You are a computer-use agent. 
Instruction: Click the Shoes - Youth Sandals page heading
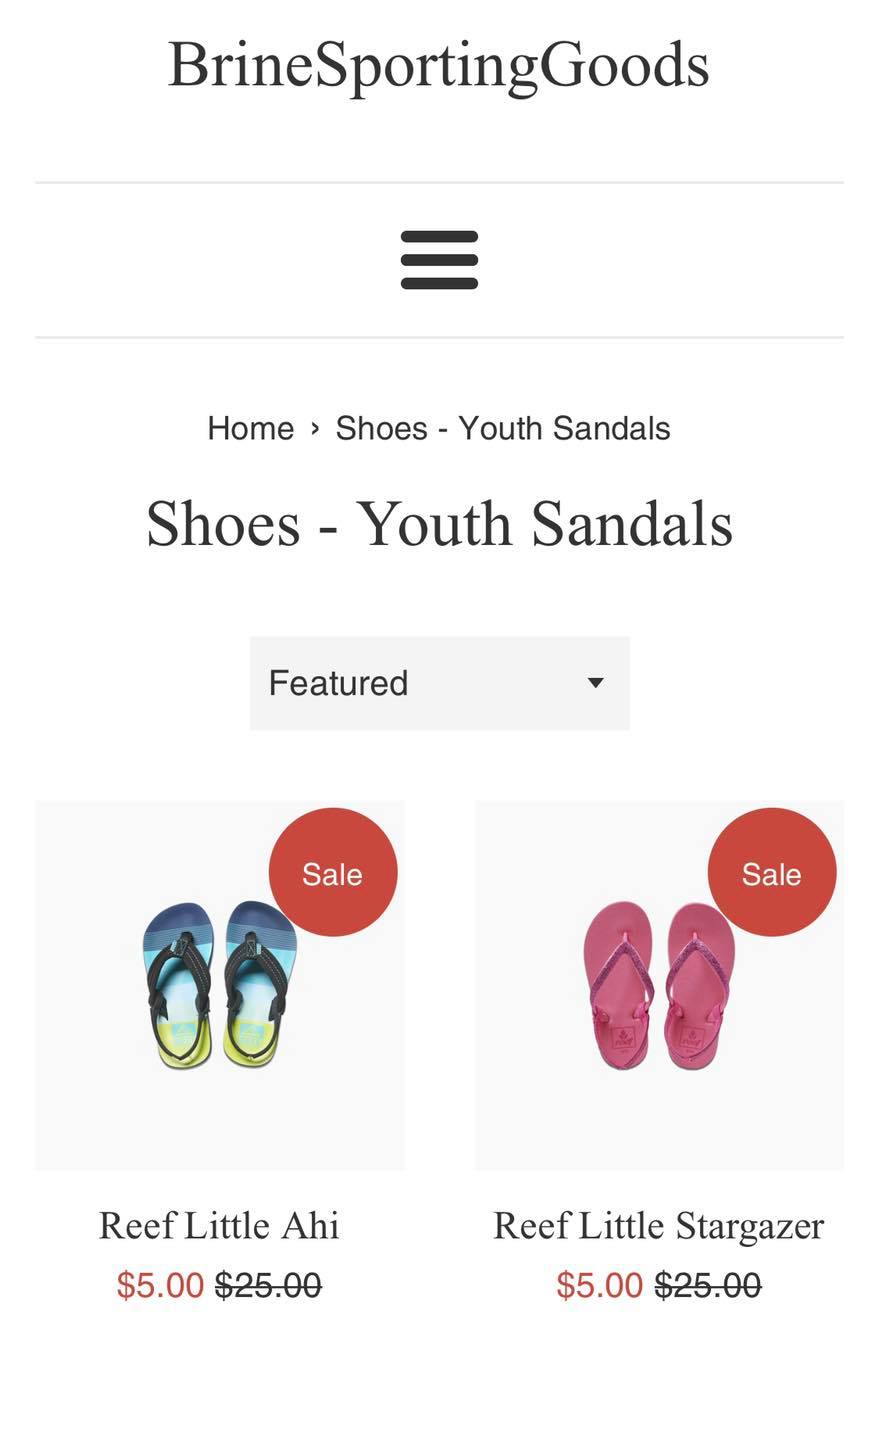[439, 524]
